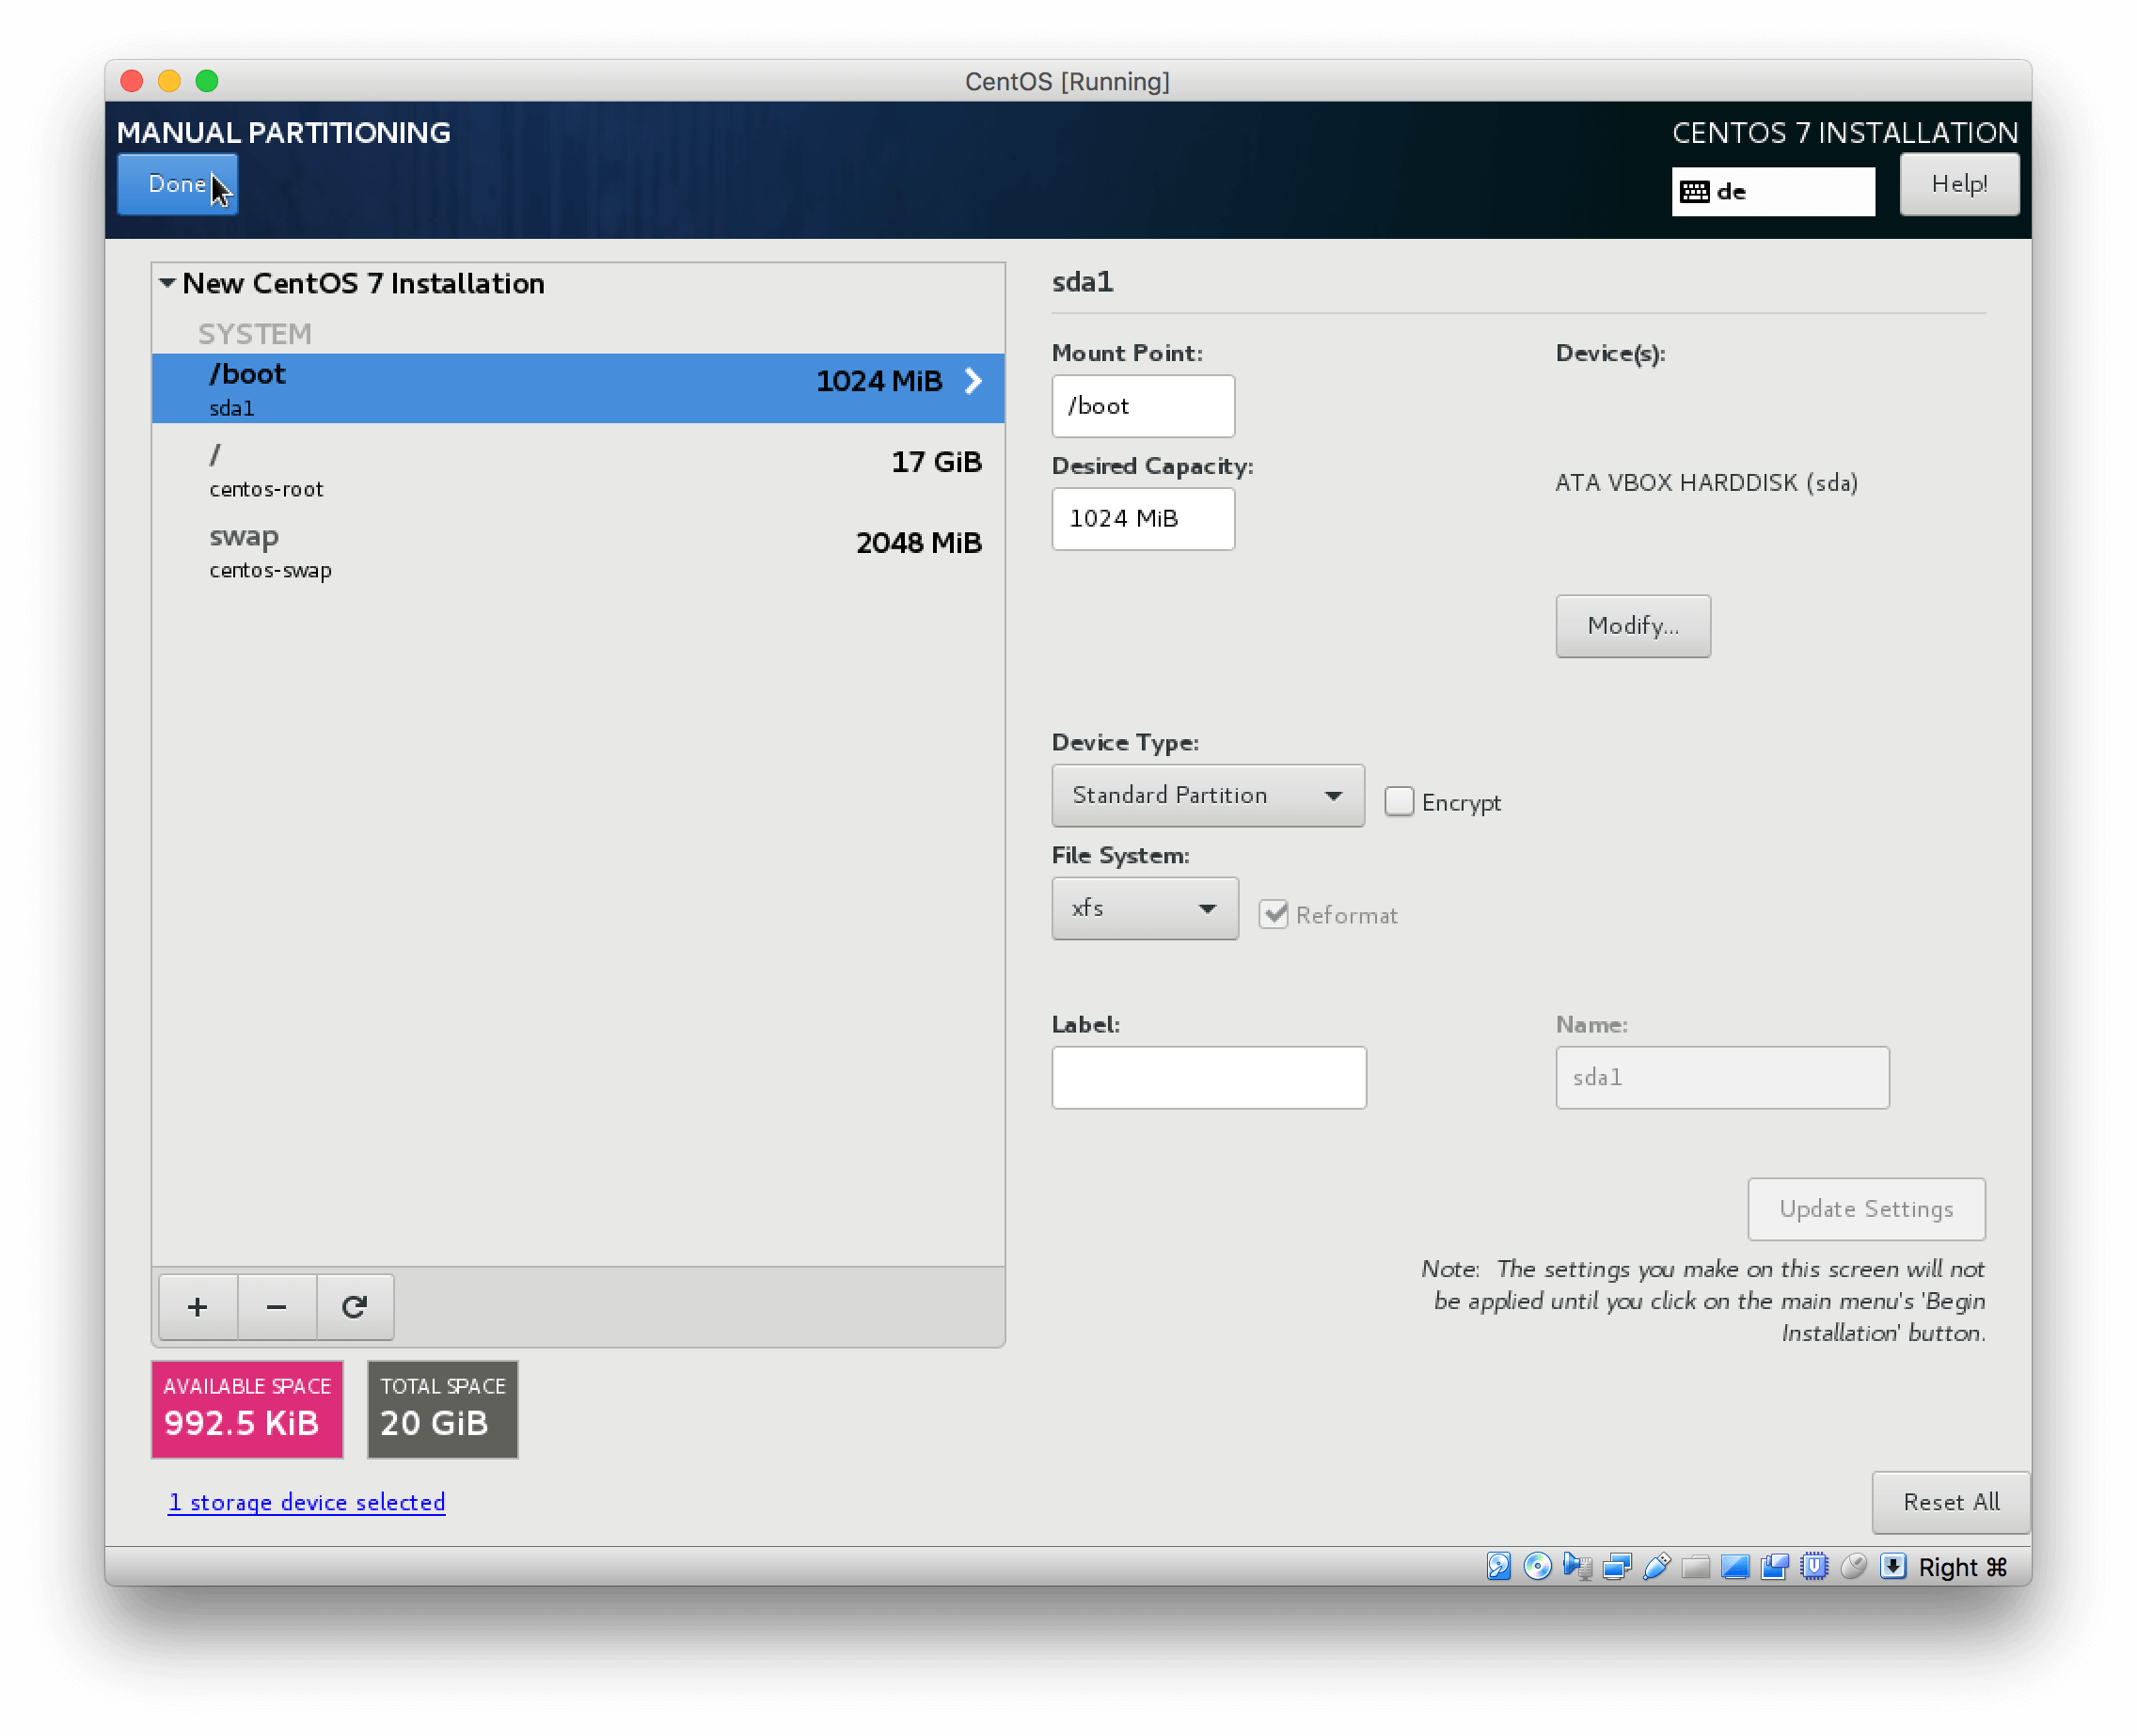Viewport: 2137px width, 1736px height.
Task: Click the Desired Capacity input field
Action: [x=1142, y=519]
